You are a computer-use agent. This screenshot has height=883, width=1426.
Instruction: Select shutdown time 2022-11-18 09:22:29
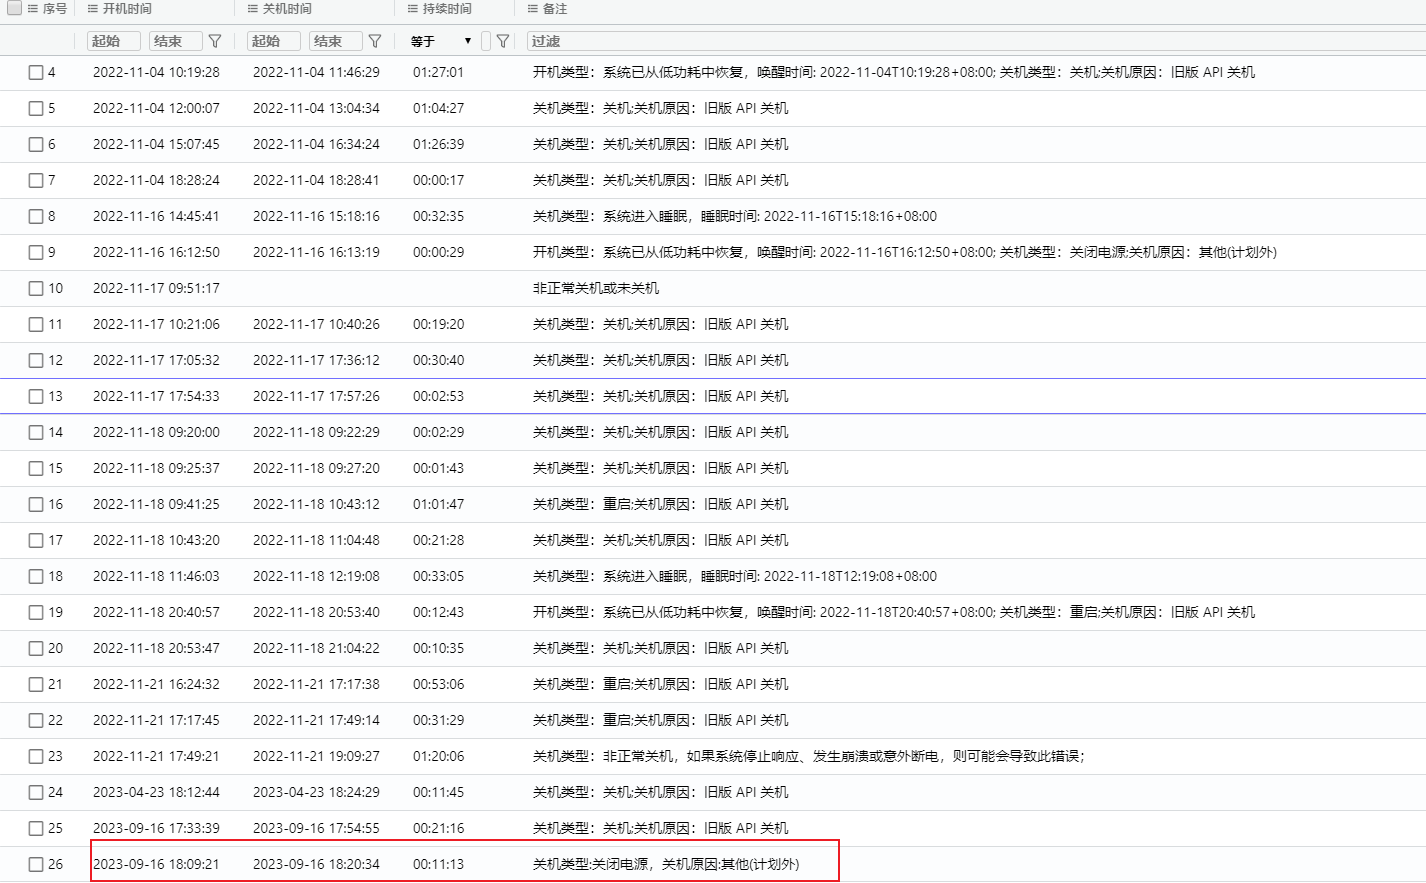(x=316, y=432)
